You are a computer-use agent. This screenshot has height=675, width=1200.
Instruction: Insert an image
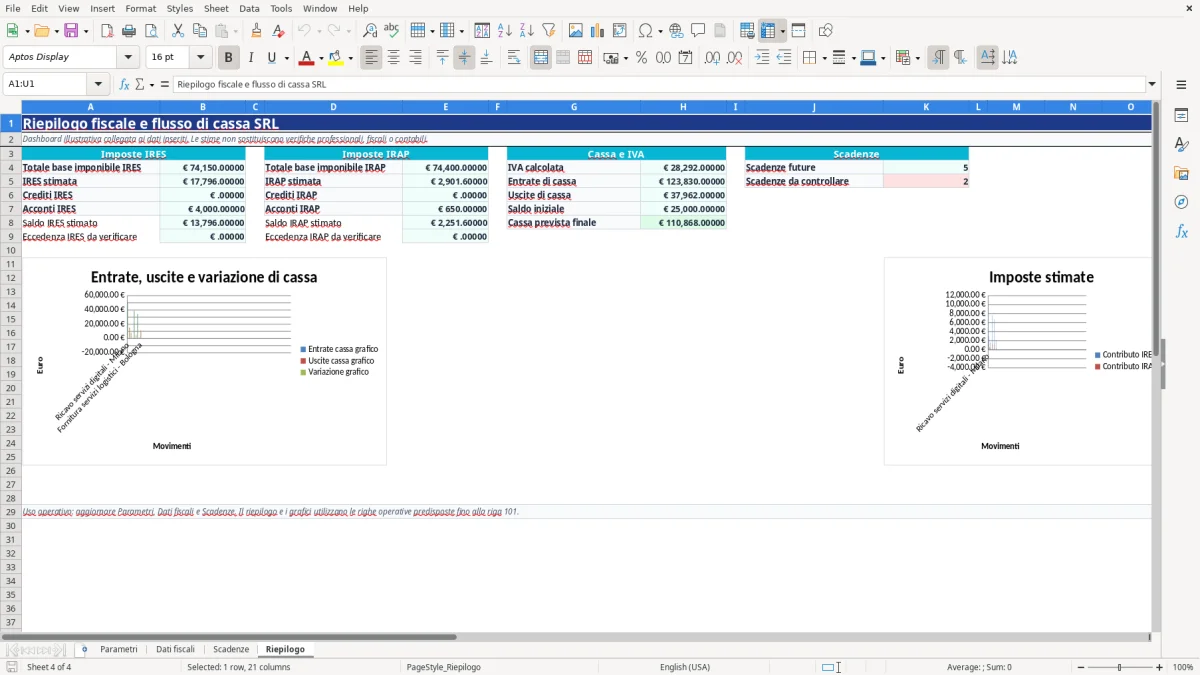[x=576, y=31]
